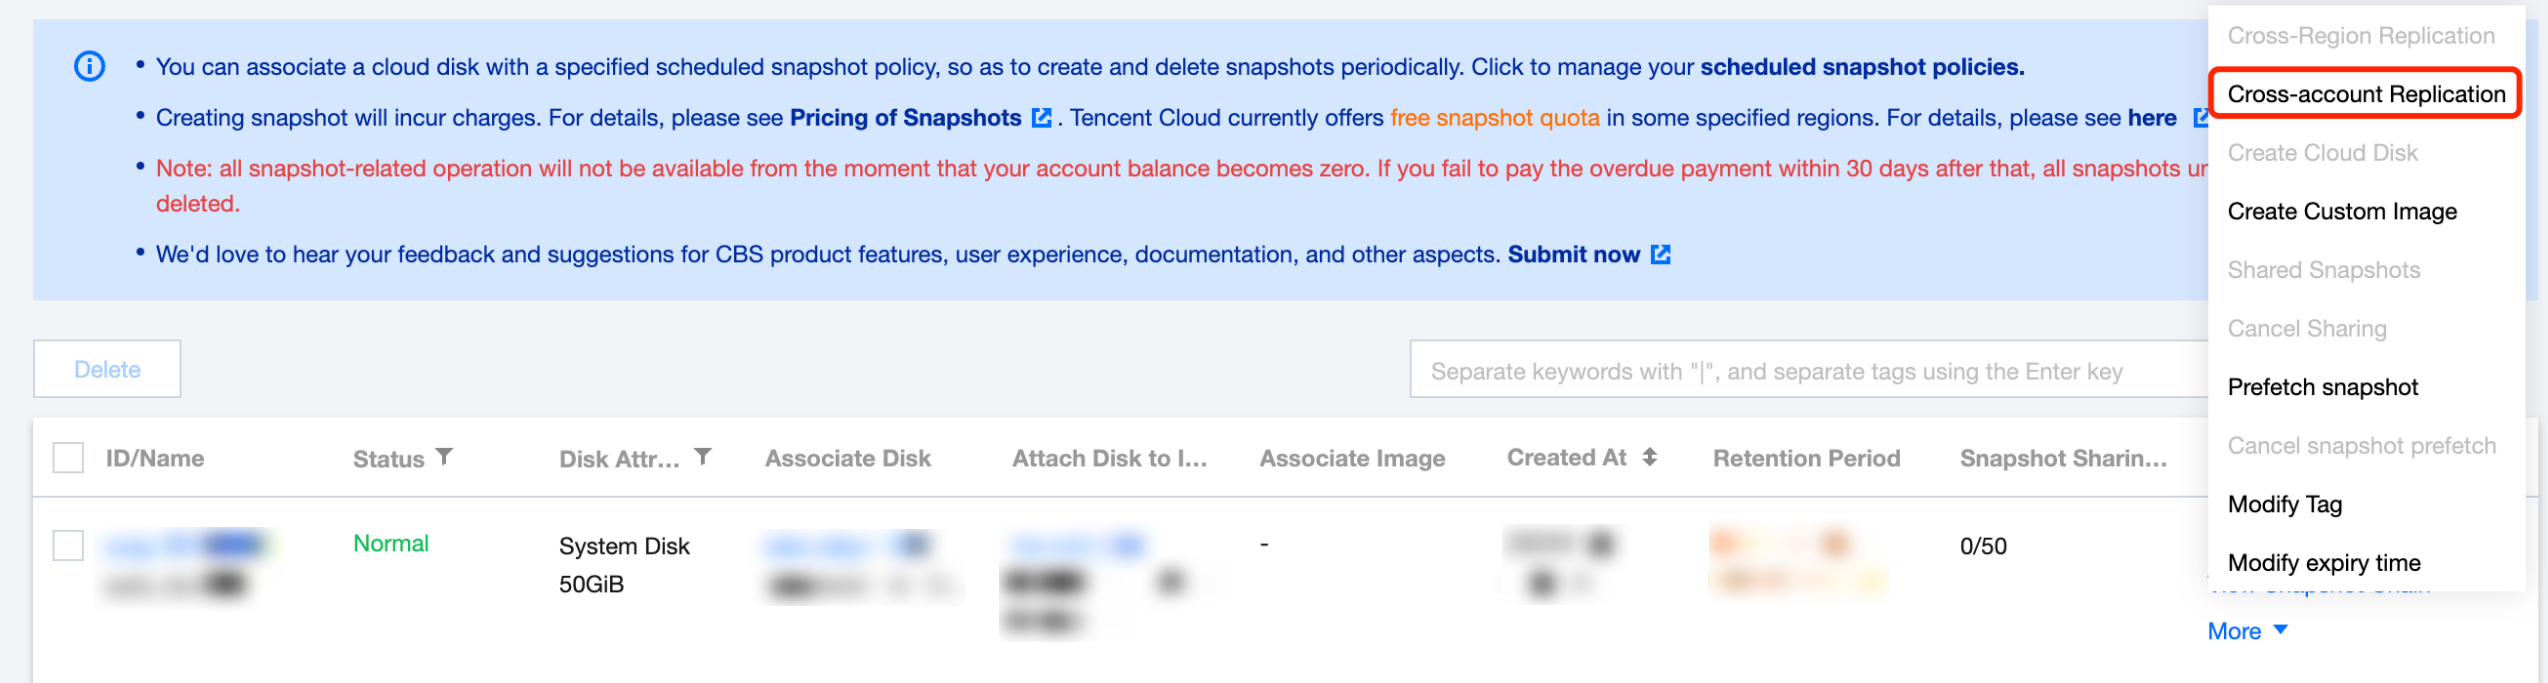Screen dimensions: 2548x683
Task: Expand the More dropdown in the row
Action: click(2247, 631)
